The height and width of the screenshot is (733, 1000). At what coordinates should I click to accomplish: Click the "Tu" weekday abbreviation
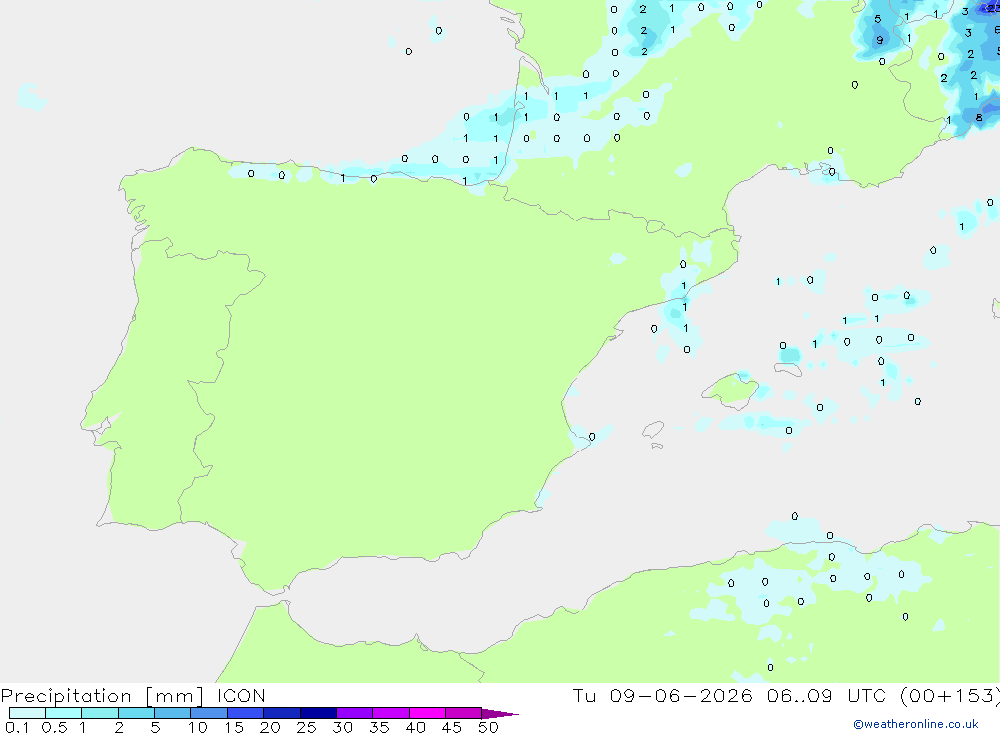[584, 695]
